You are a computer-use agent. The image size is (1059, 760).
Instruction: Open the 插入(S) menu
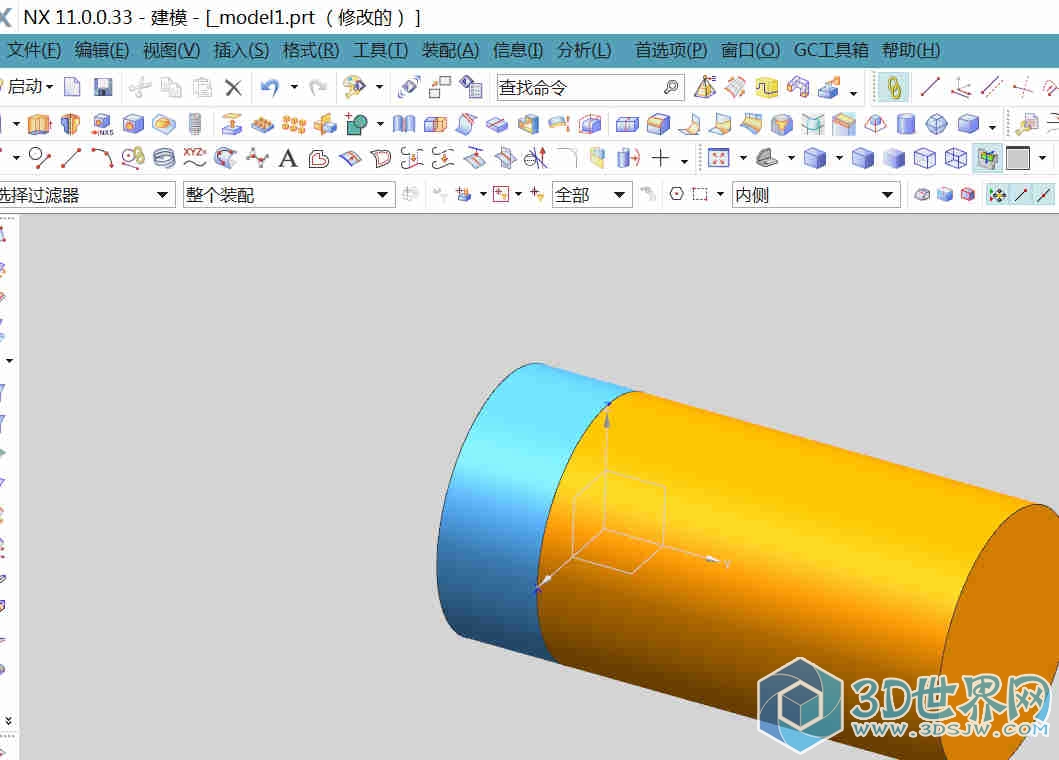241,51
